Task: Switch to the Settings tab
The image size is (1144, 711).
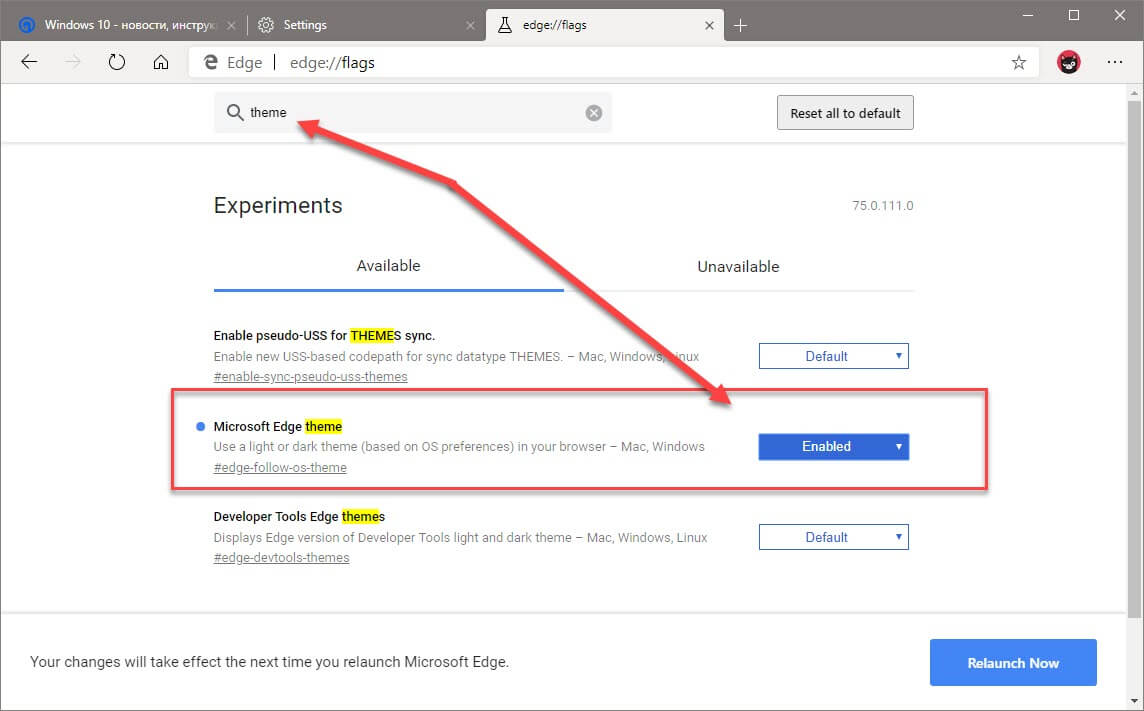Action: tap(365, 25)
